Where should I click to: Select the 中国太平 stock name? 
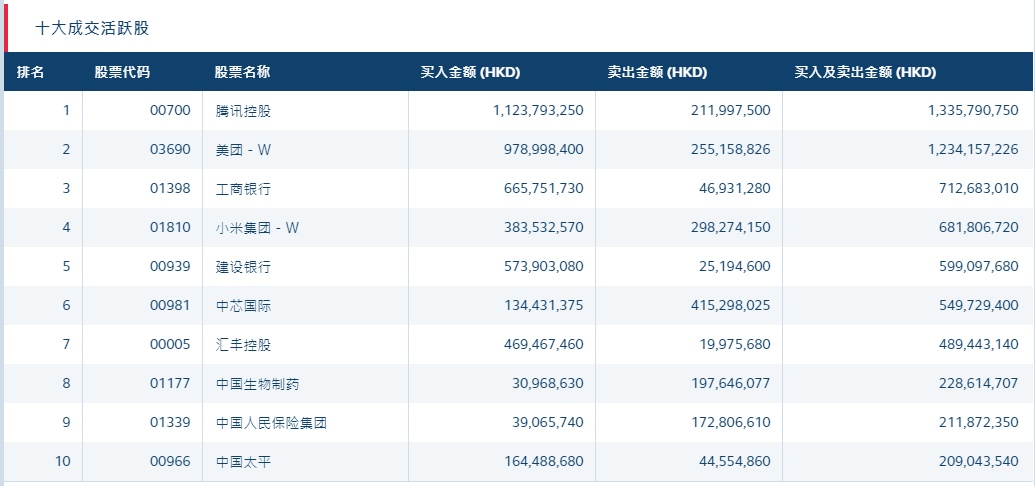click(243, 462)
